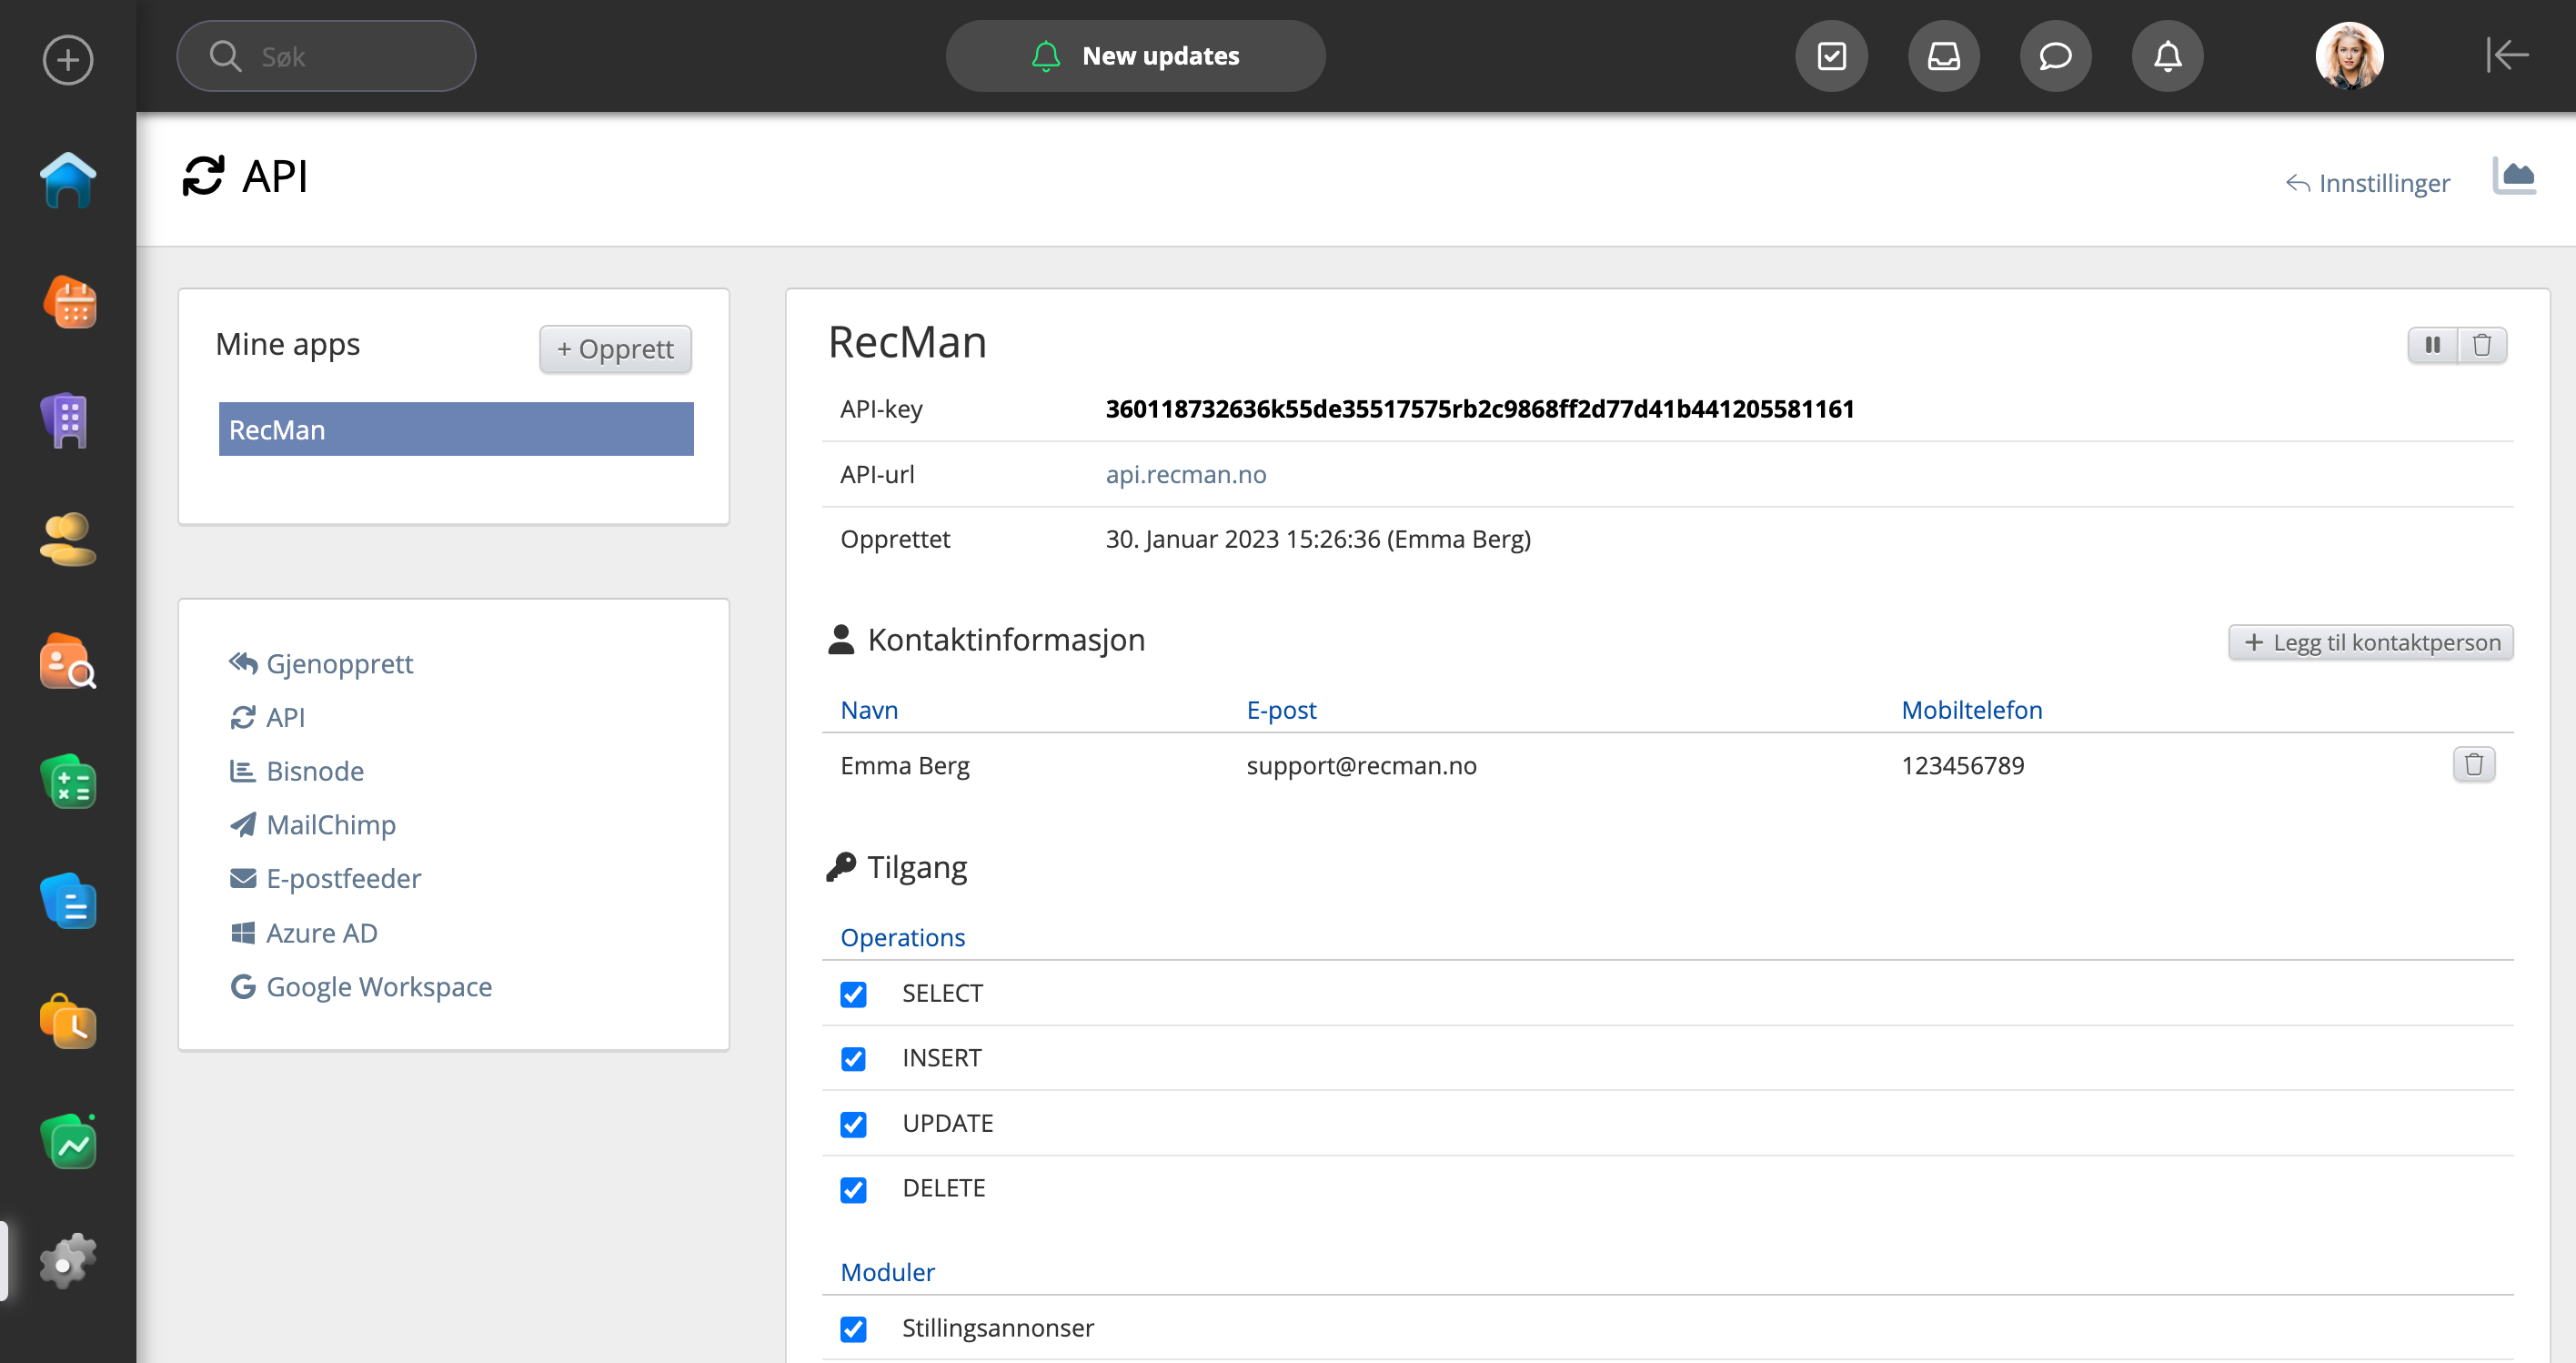Open the settings gear in the sidebar

coord(68,1262)
